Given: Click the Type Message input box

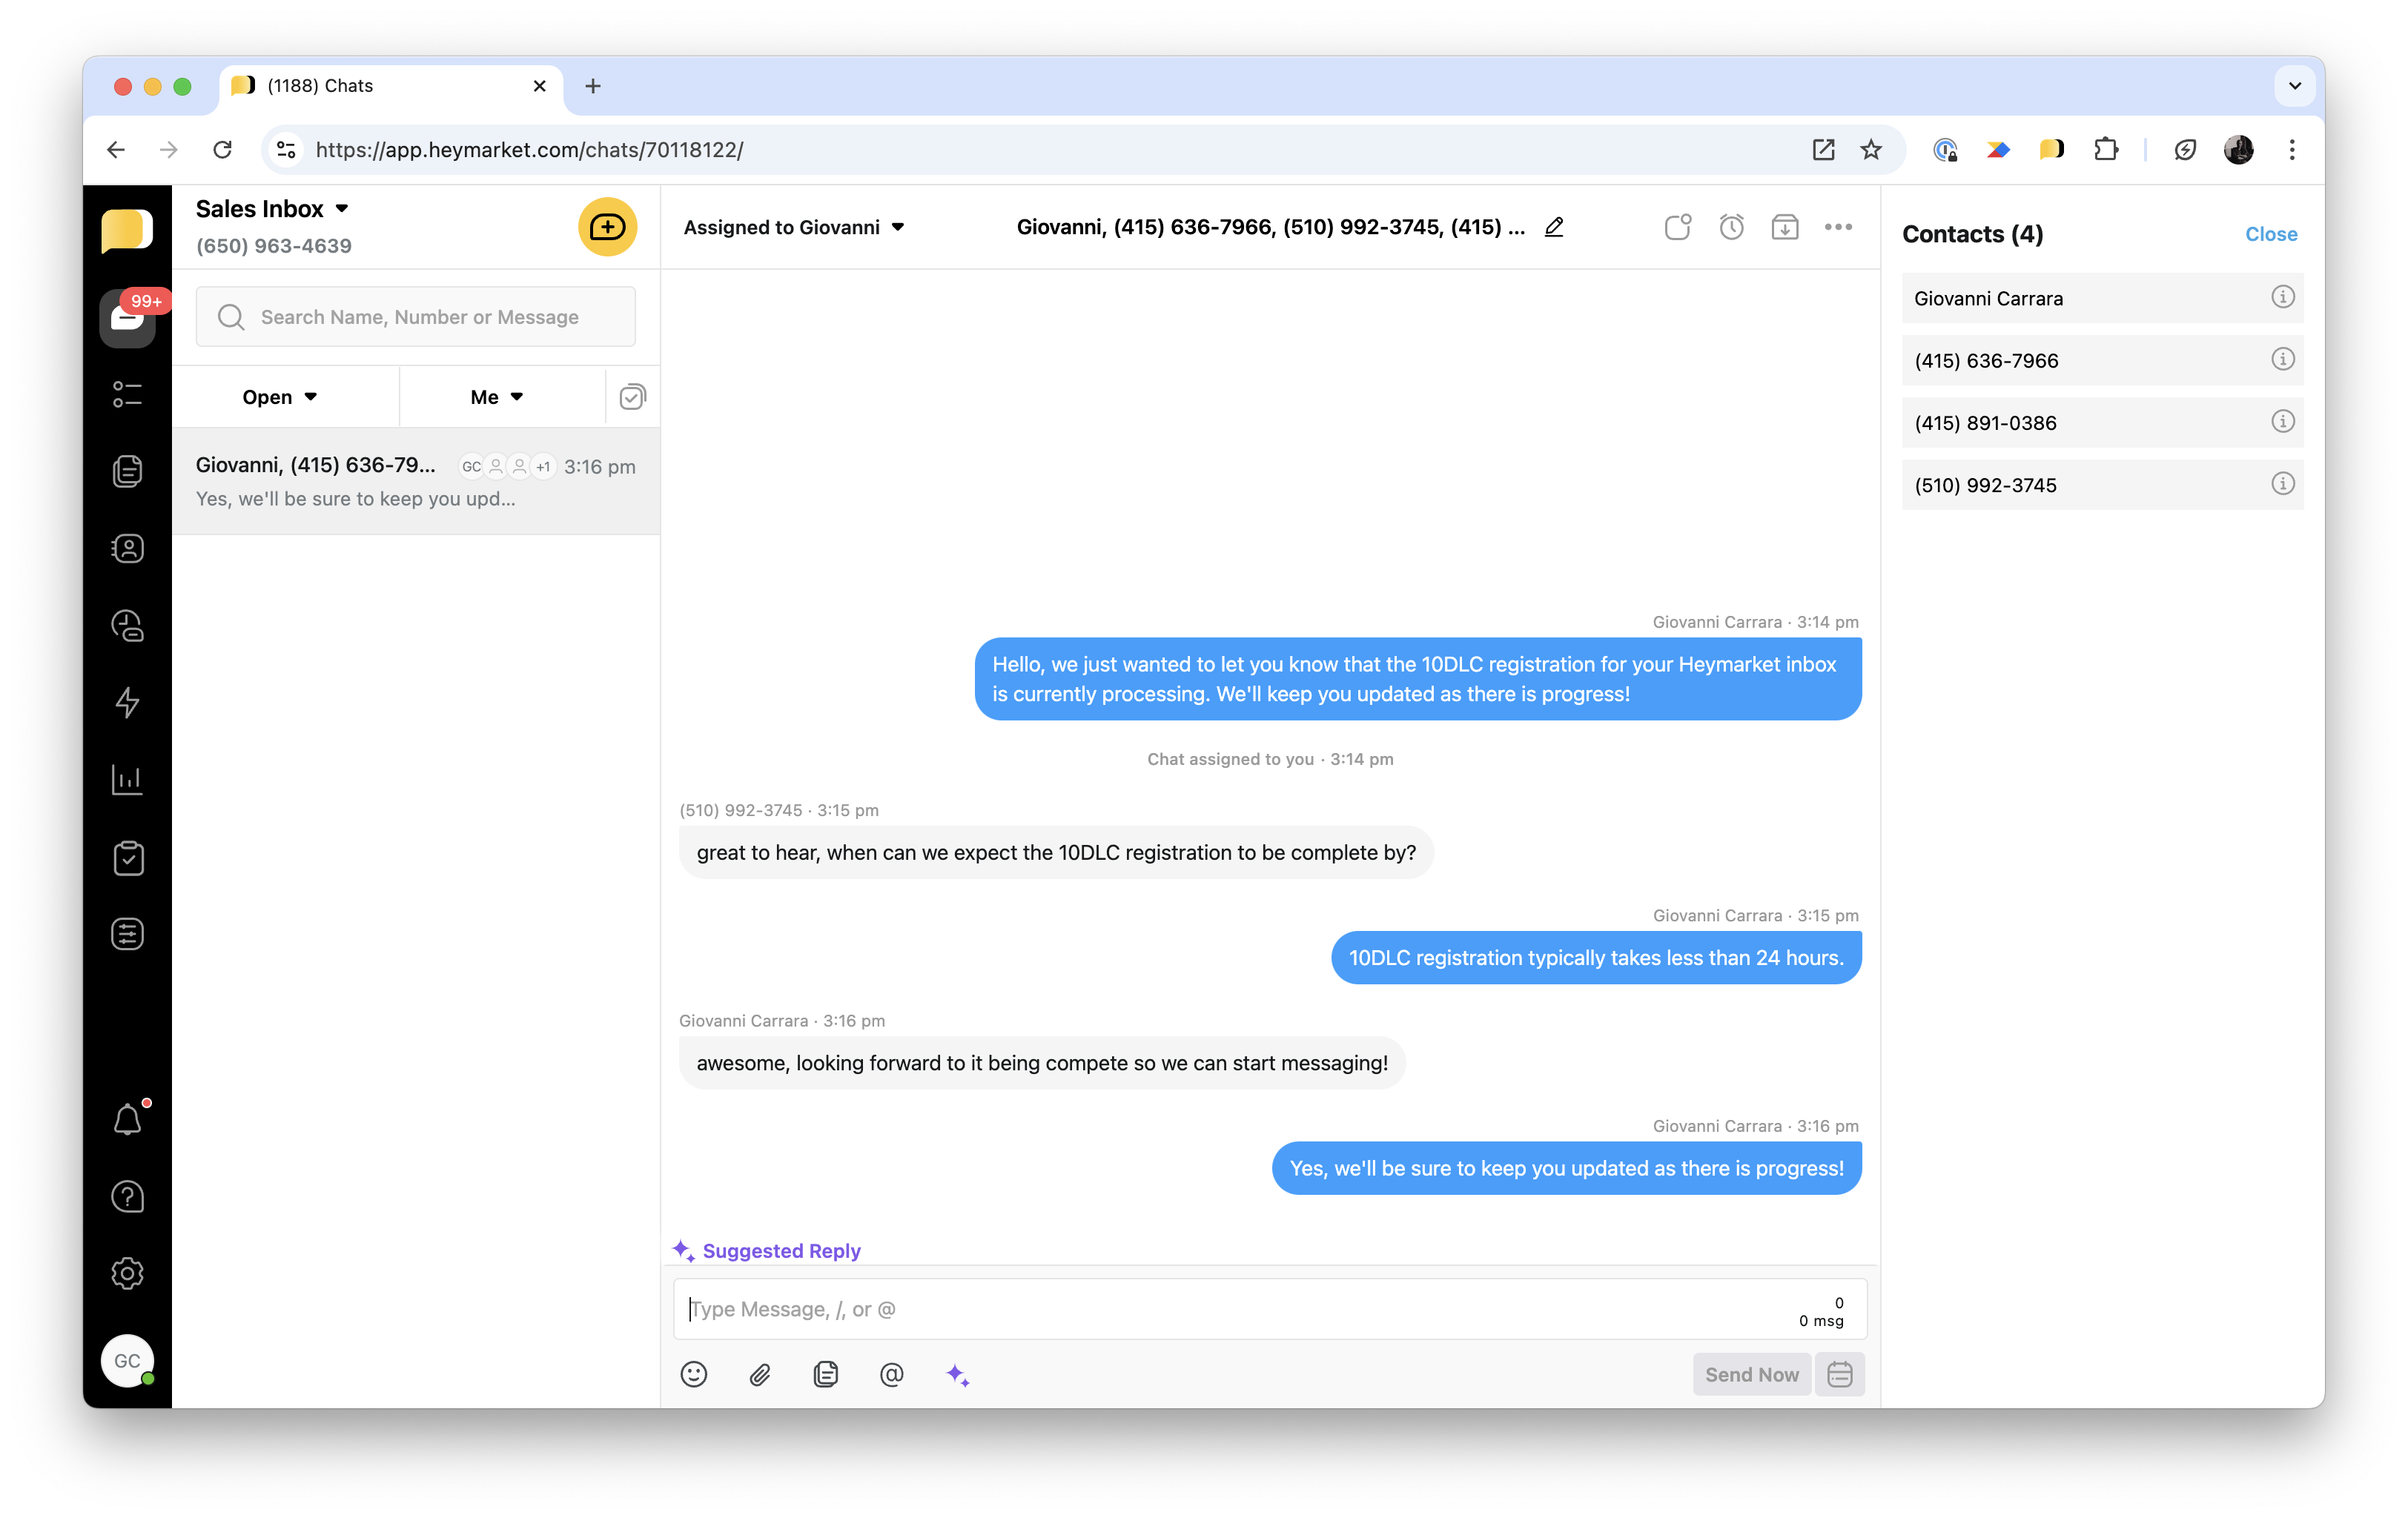Looking at the screenshot, I should pos(1269,1309).
